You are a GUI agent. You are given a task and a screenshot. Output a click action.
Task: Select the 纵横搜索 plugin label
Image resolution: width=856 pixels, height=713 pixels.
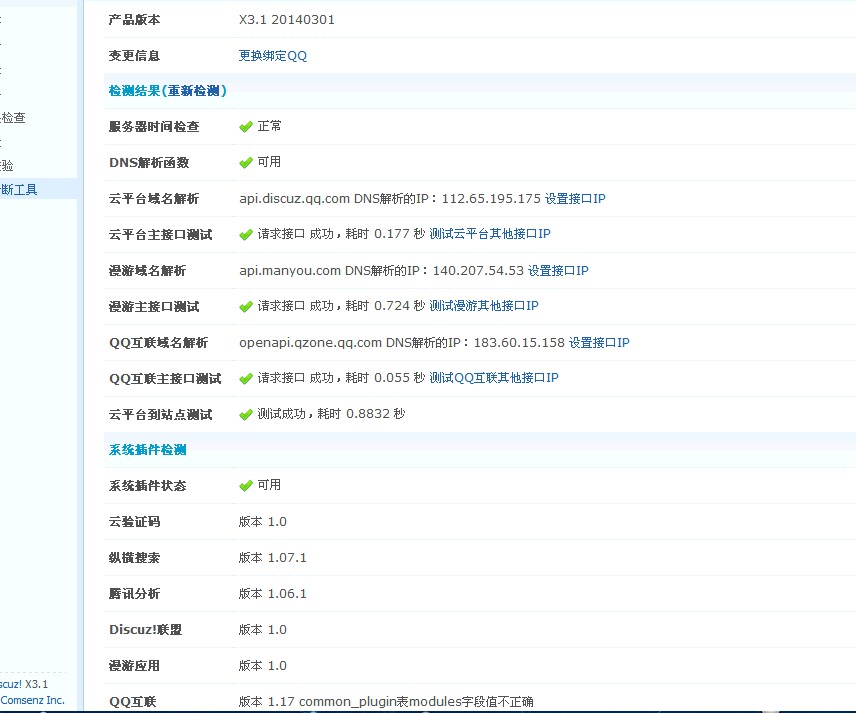(x=134, y=558)
